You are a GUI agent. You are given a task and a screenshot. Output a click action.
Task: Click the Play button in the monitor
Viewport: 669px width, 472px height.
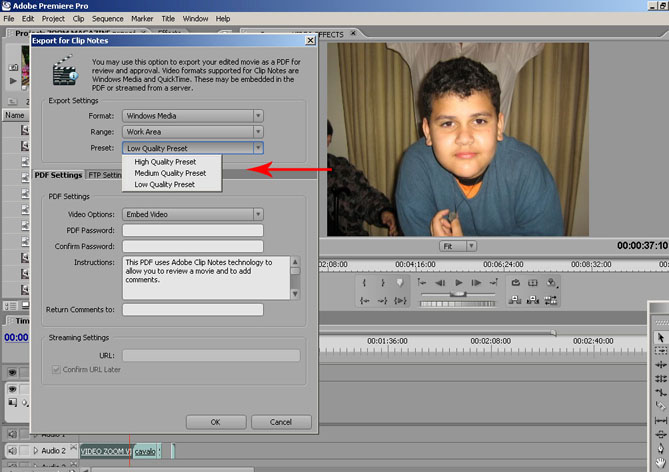click(x=459, y=283)
